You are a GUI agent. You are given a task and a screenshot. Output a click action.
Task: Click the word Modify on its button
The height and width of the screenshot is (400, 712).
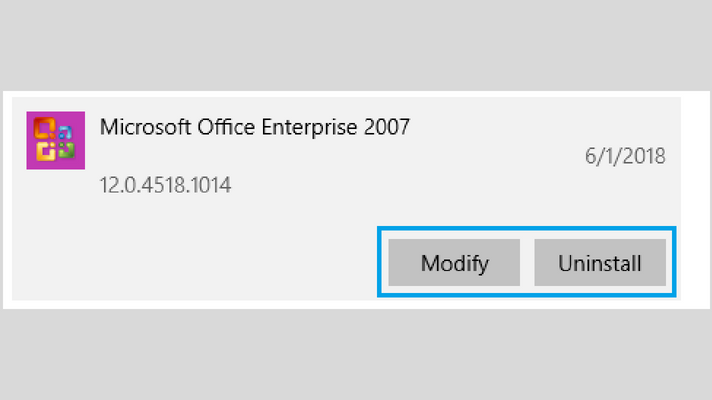pyautogui.click(x=455, y=263)
